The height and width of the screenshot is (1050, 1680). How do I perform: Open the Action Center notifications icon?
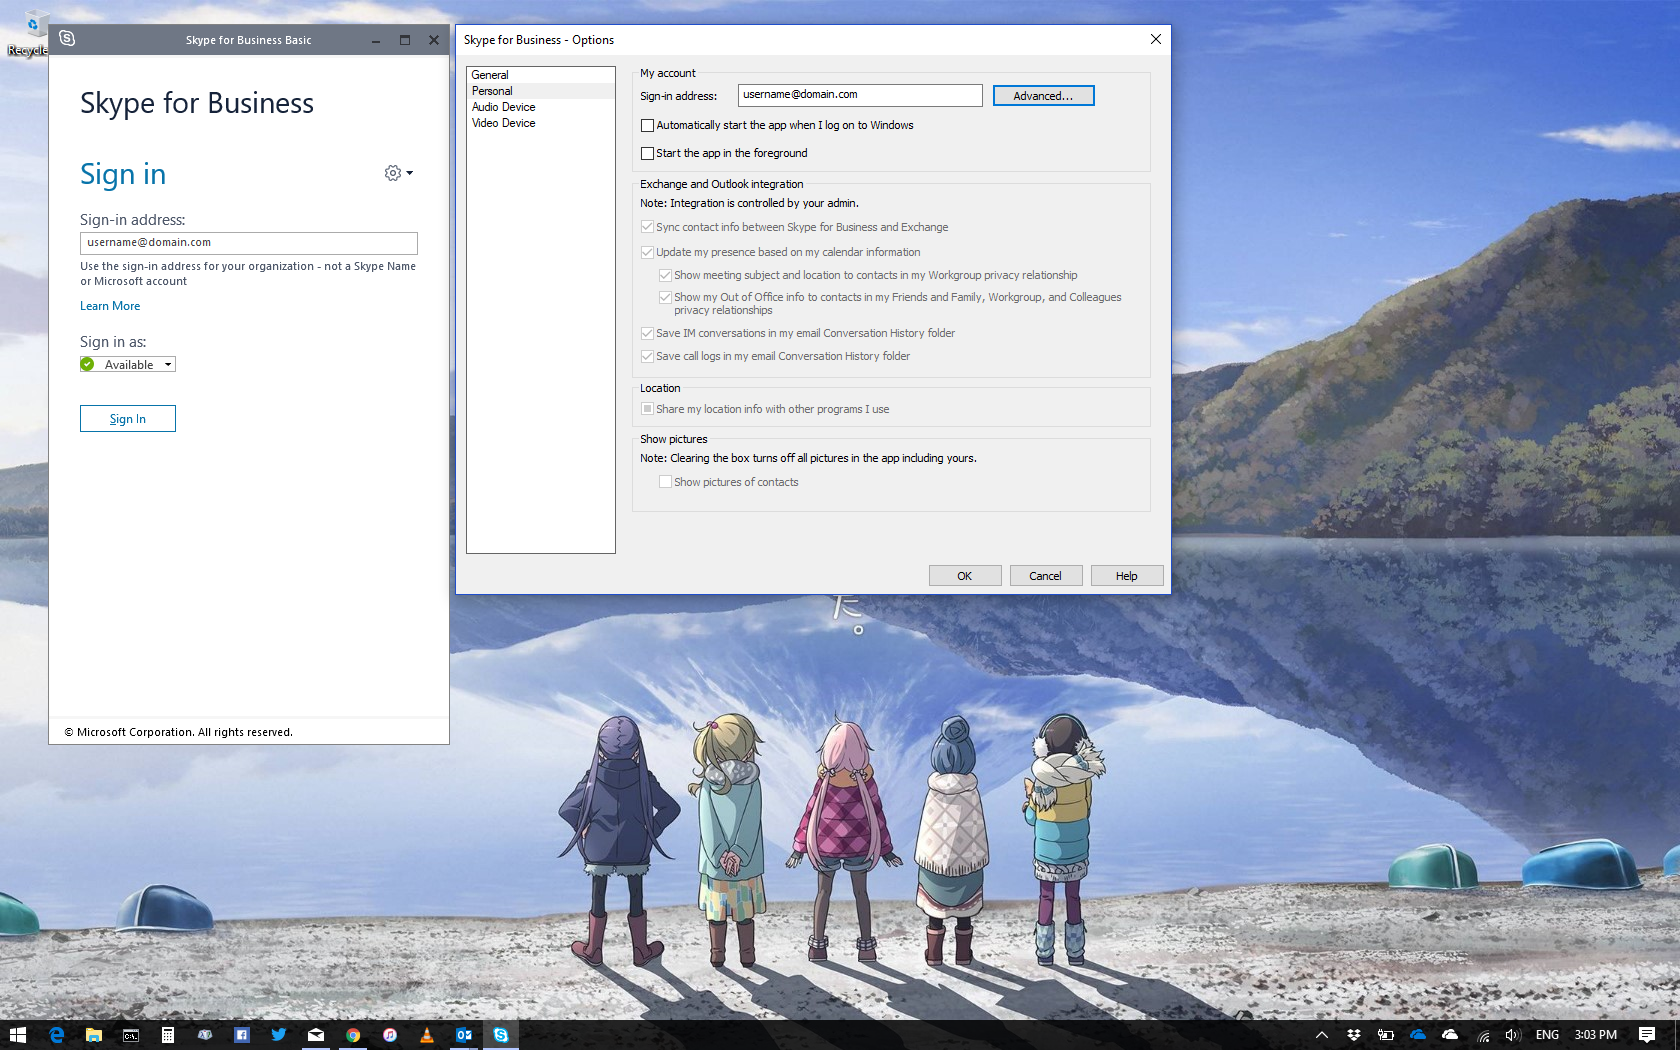[1647, 1035]
